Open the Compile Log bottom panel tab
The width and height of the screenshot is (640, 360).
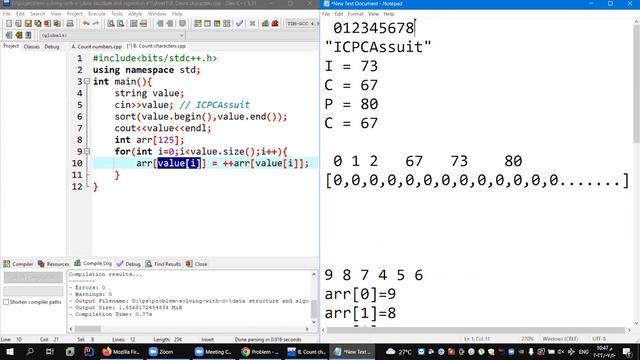pyautogui.click(x=93, y=263)
